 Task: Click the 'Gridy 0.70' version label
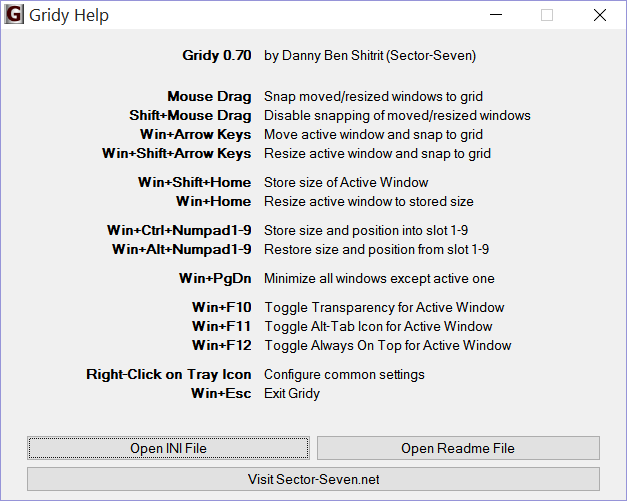click(x=217, y=55)
